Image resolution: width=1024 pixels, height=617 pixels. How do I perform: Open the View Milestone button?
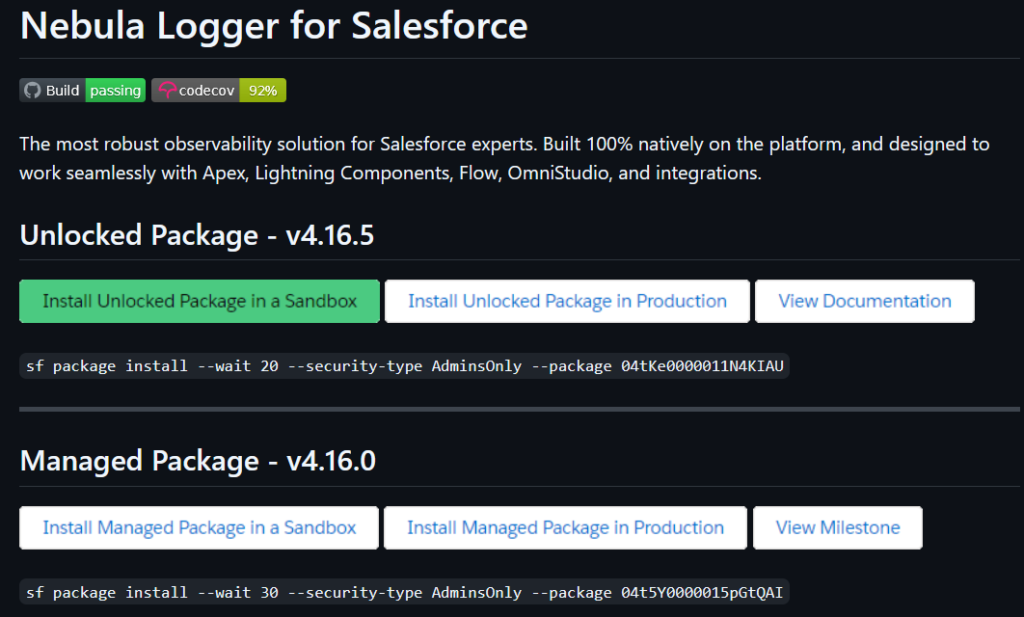point(838,528)
